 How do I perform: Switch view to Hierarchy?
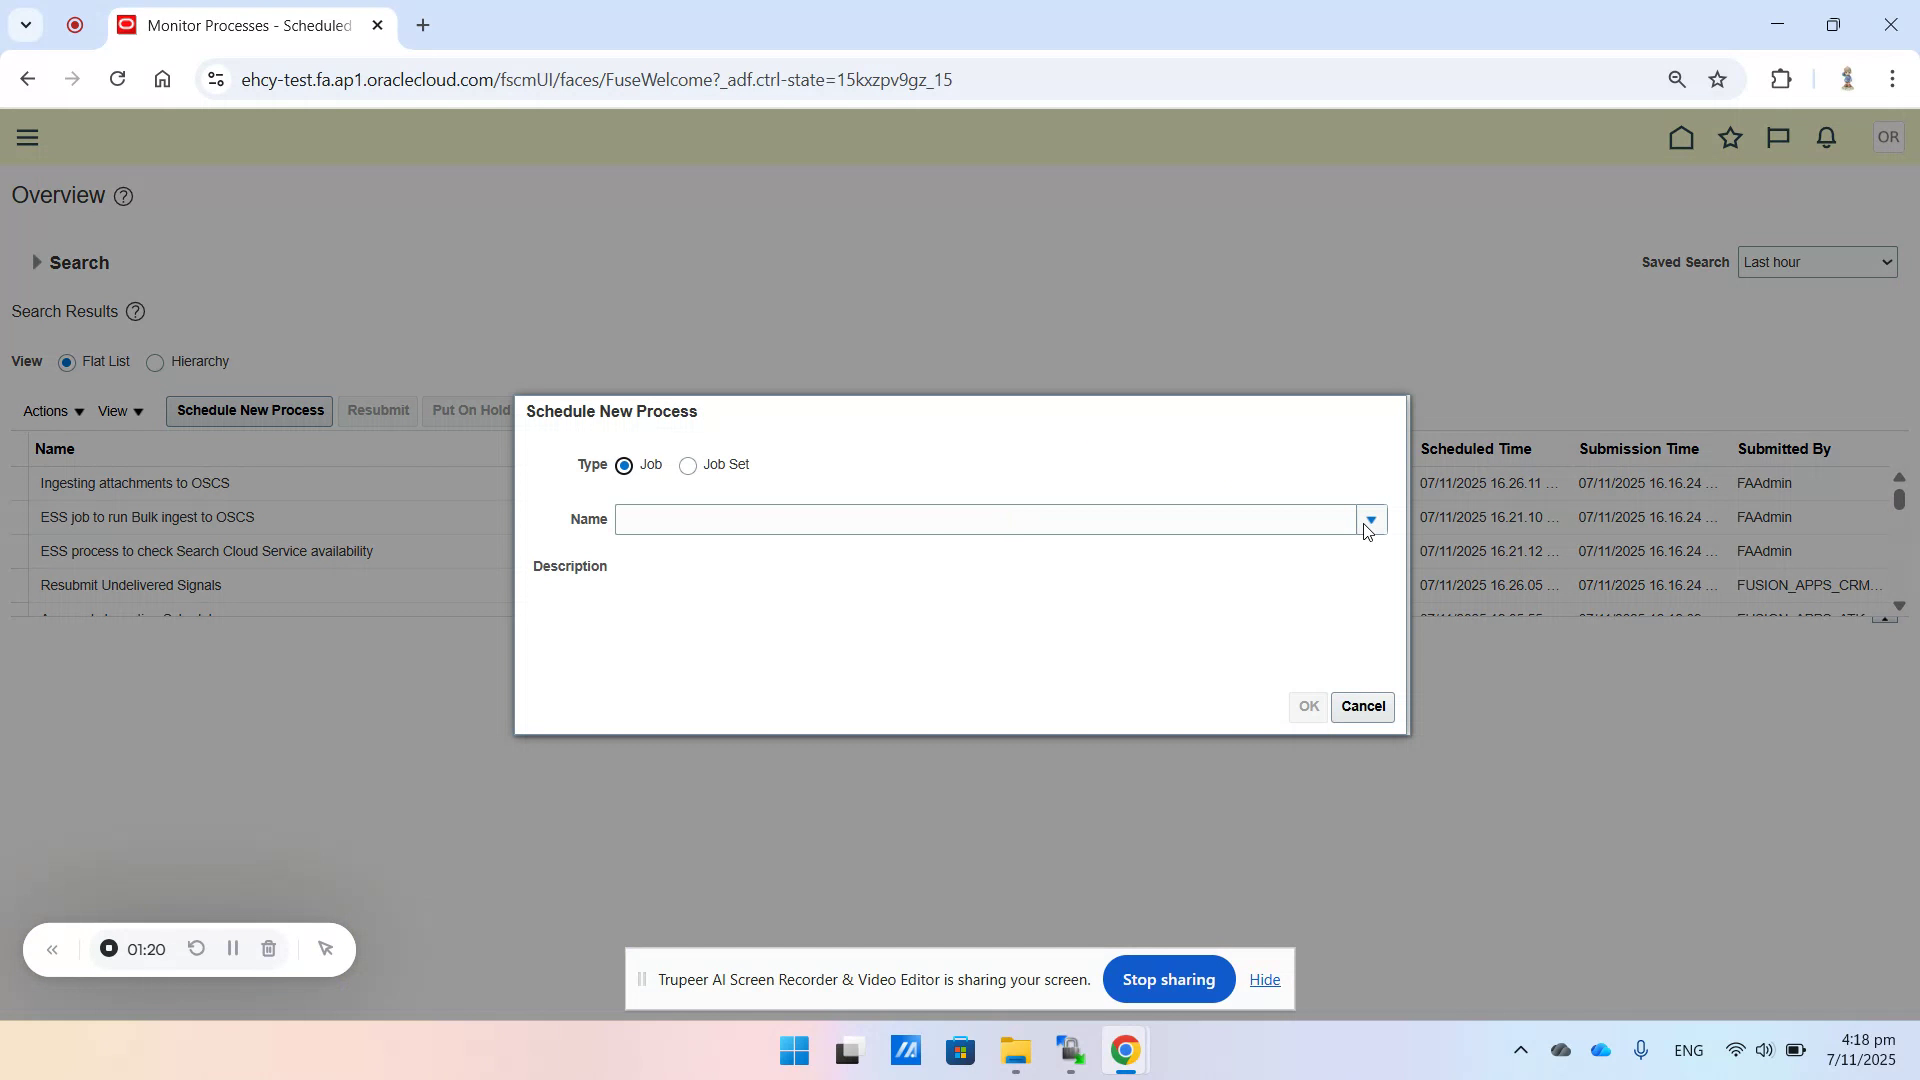[x=155, y=362]
